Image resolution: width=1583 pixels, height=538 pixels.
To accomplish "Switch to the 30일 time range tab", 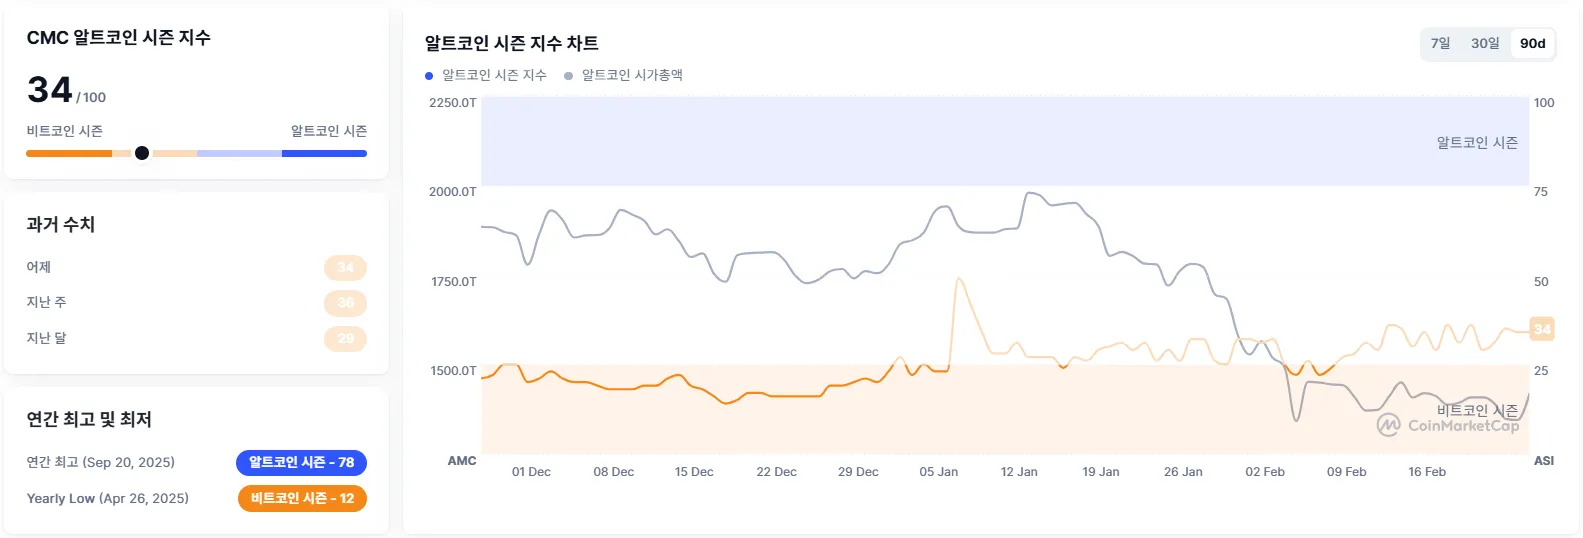I will pos(1485,43).
